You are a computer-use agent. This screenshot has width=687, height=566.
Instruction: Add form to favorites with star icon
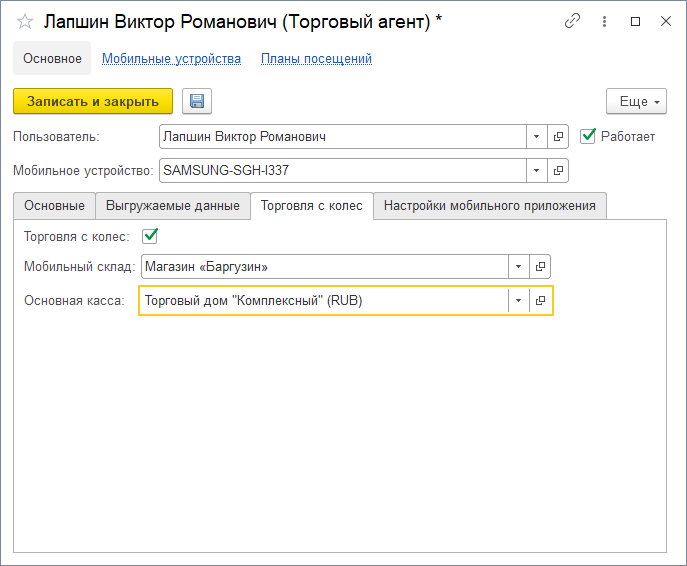coord(25,20)
